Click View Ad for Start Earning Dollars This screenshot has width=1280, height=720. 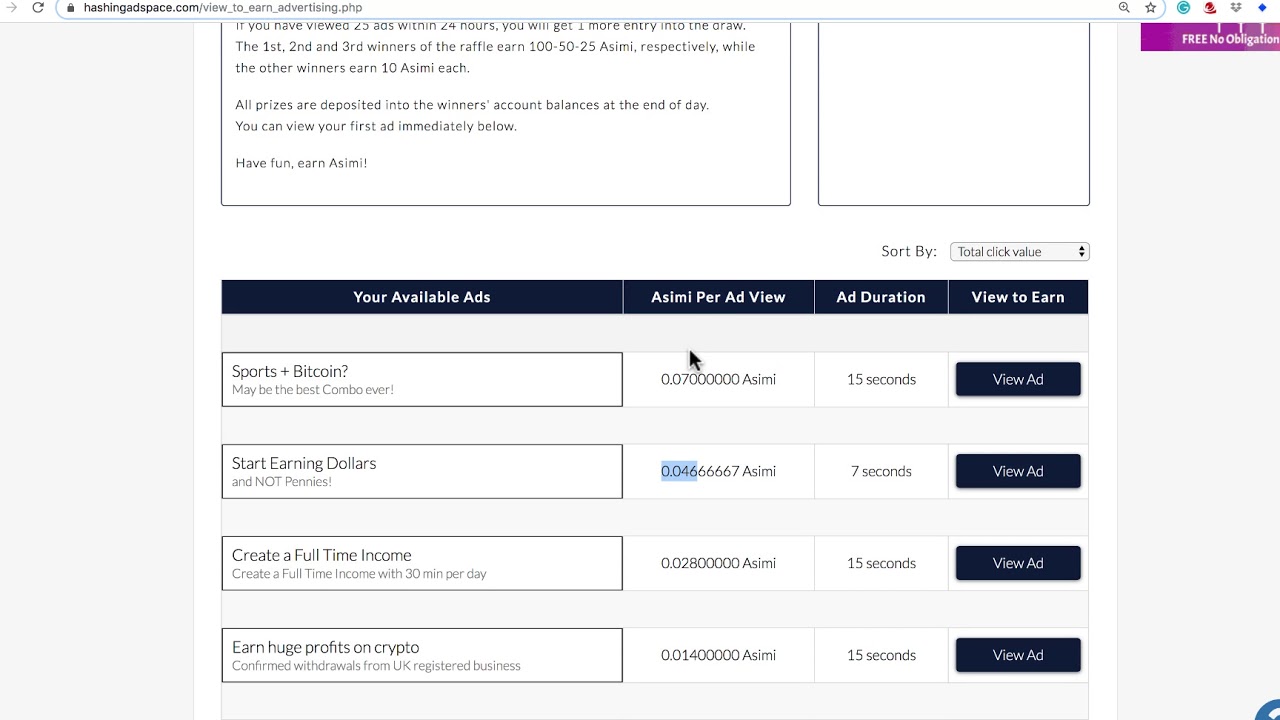click(1018, 471)
